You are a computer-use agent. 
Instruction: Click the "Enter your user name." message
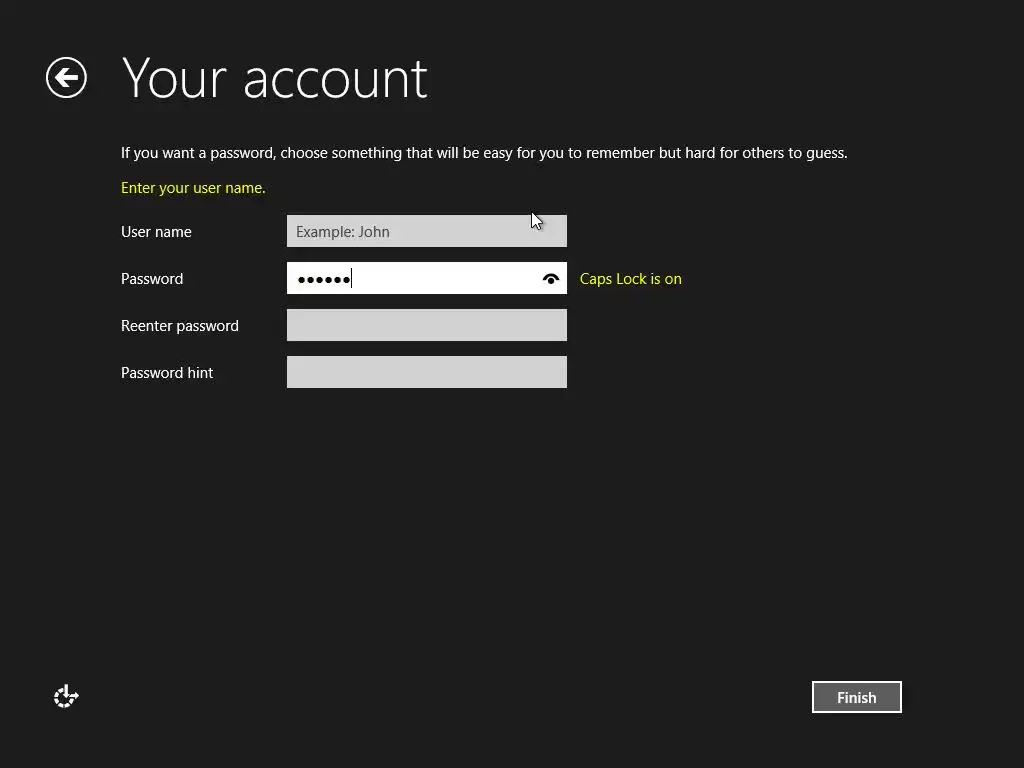(x=193, y=188)
